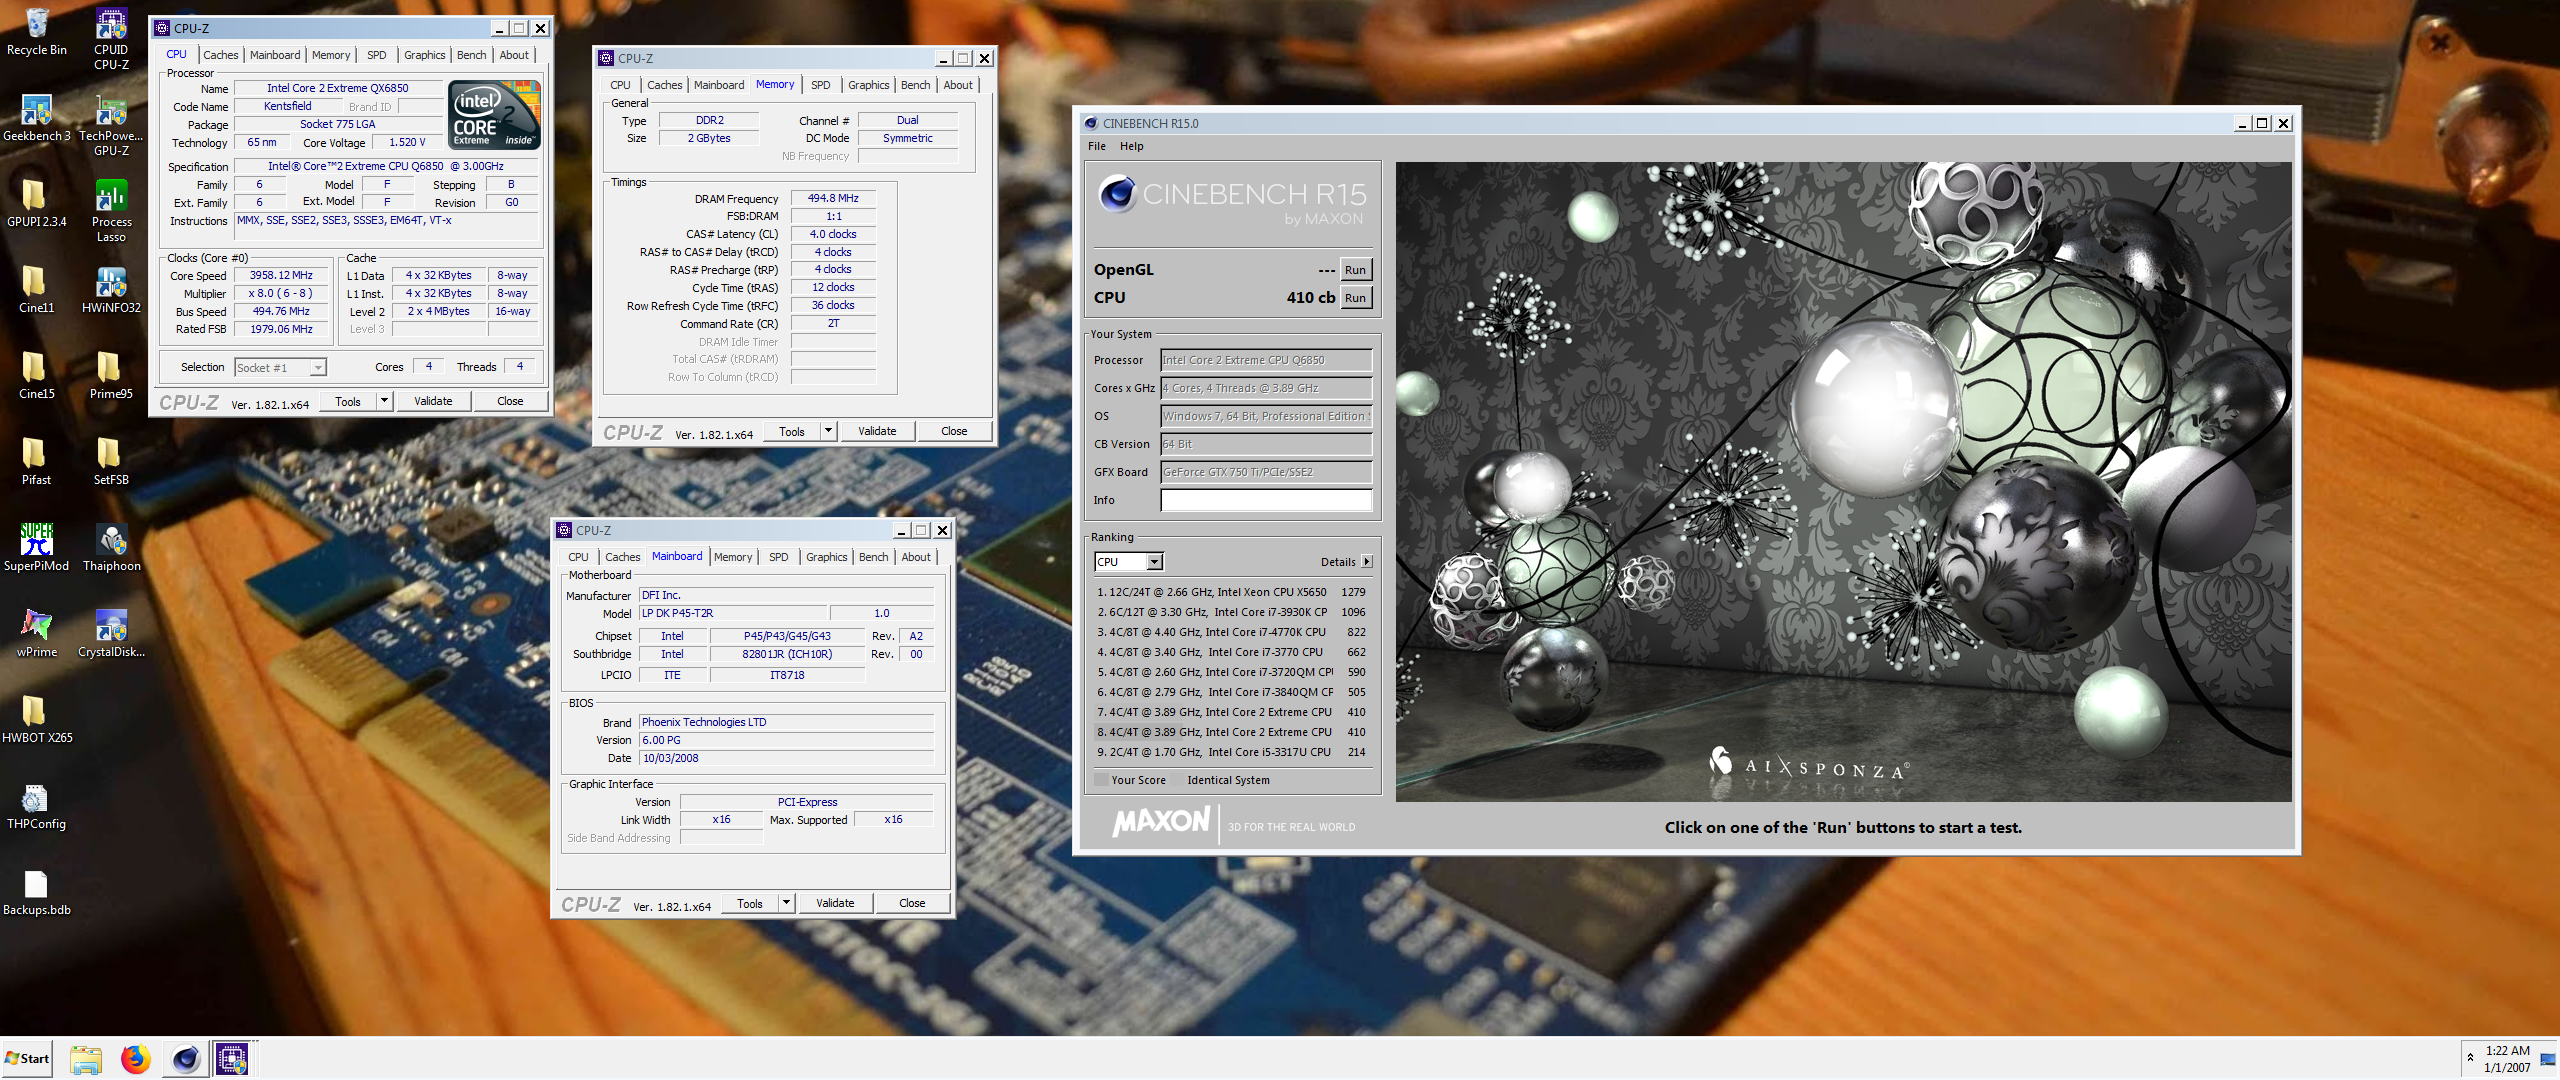The image size is (2560, 1080).
Task: Launch the CPUID CPU-Z desktop shortcut
Action: [x=111, y=38]
